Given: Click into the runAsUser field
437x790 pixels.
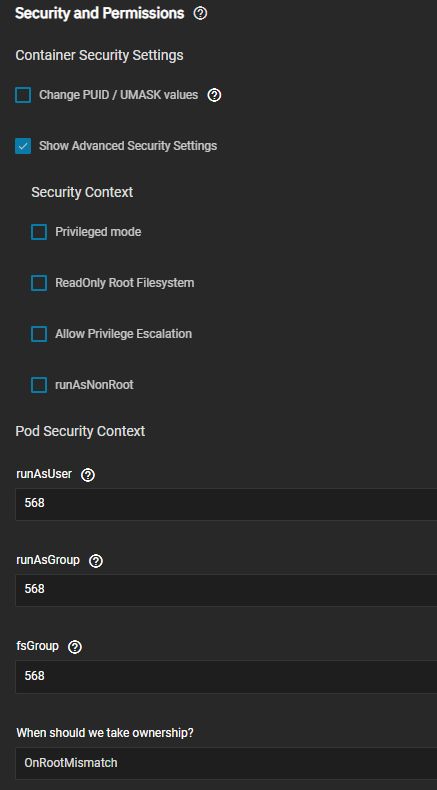Looking at the screenshot, I should tap(226, 504).
